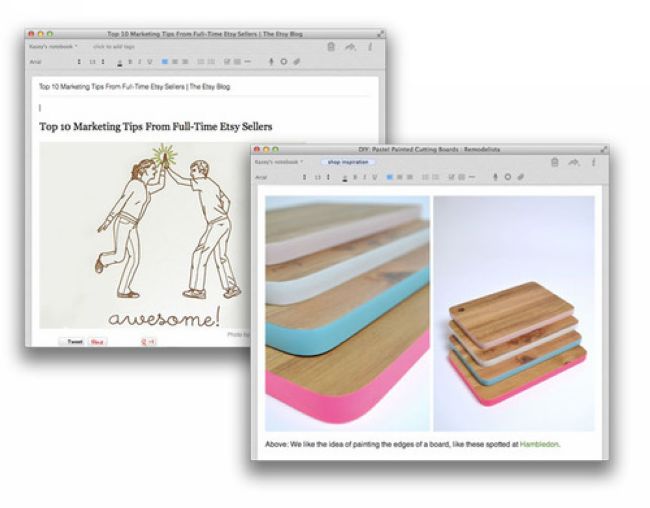Open note info in Etsy window
This screenshot has width=650, height=508.
point(369,46)
